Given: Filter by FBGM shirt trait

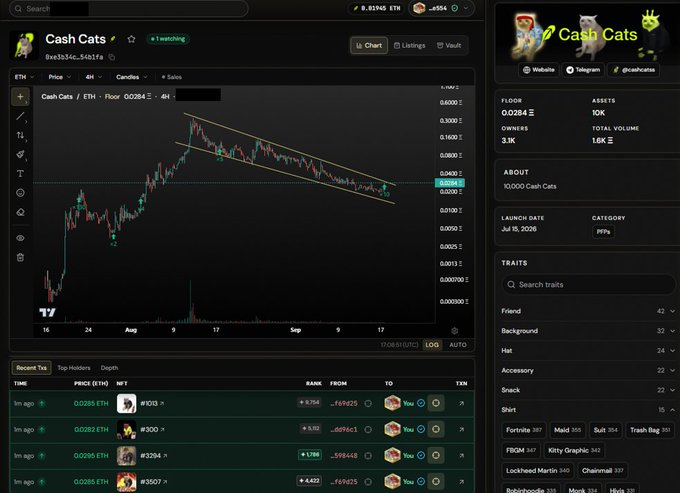Looking at the screenshot, I should pos(521,451).
